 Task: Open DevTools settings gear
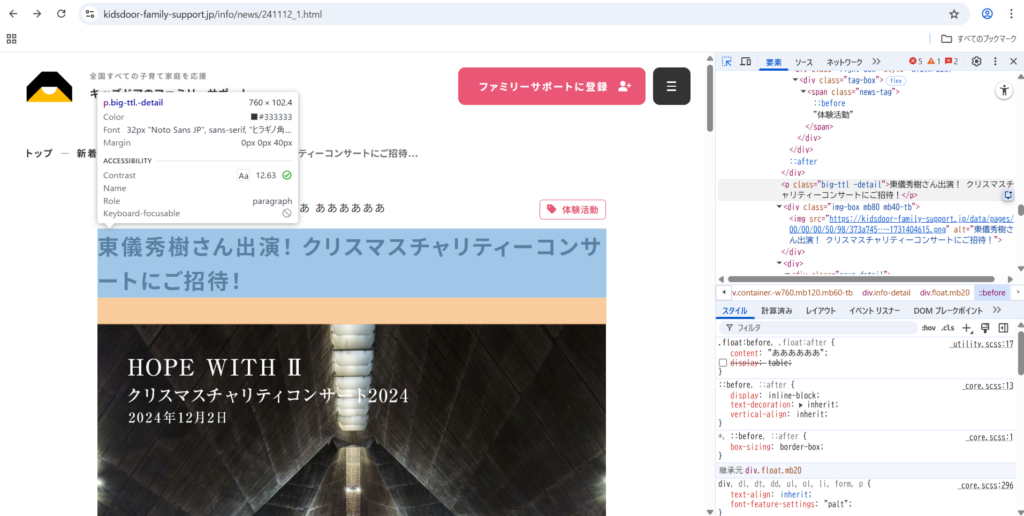click(x=977, y=62)
